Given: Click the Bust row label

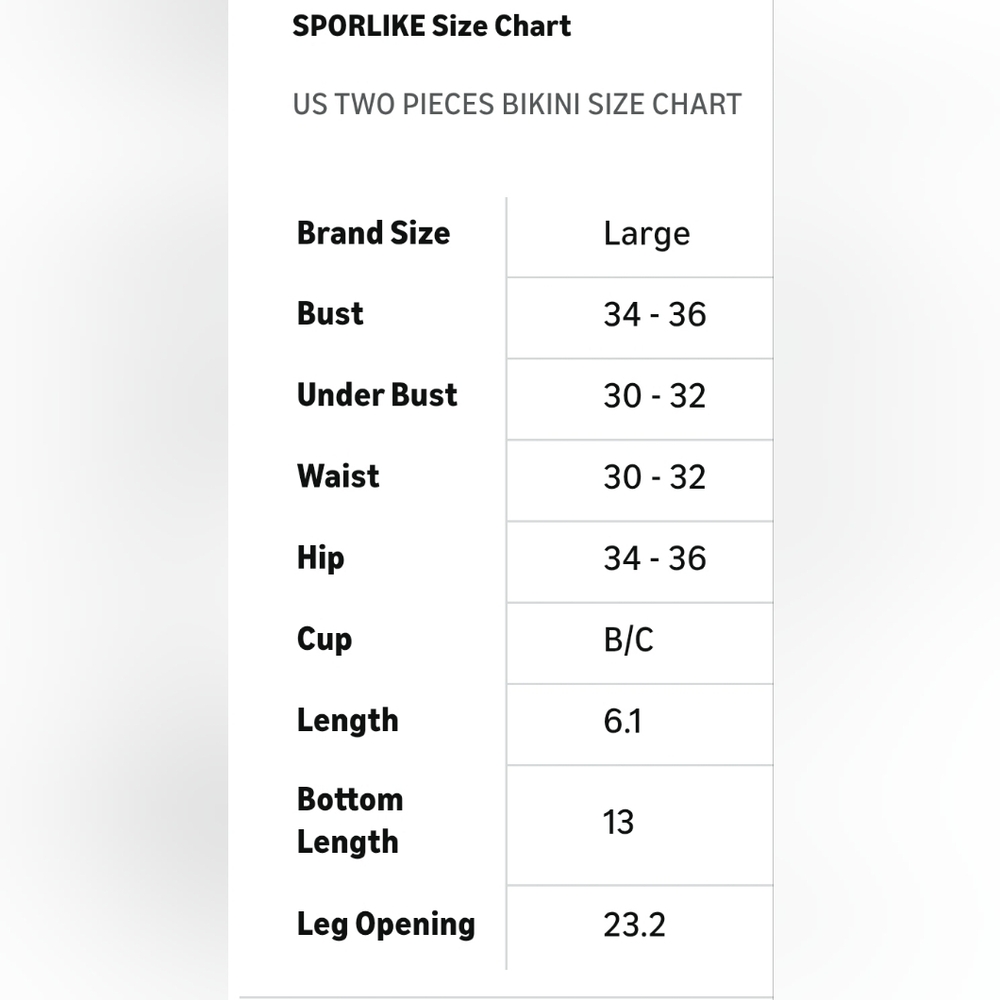Looking at the screenshot, I should point(330,314).
